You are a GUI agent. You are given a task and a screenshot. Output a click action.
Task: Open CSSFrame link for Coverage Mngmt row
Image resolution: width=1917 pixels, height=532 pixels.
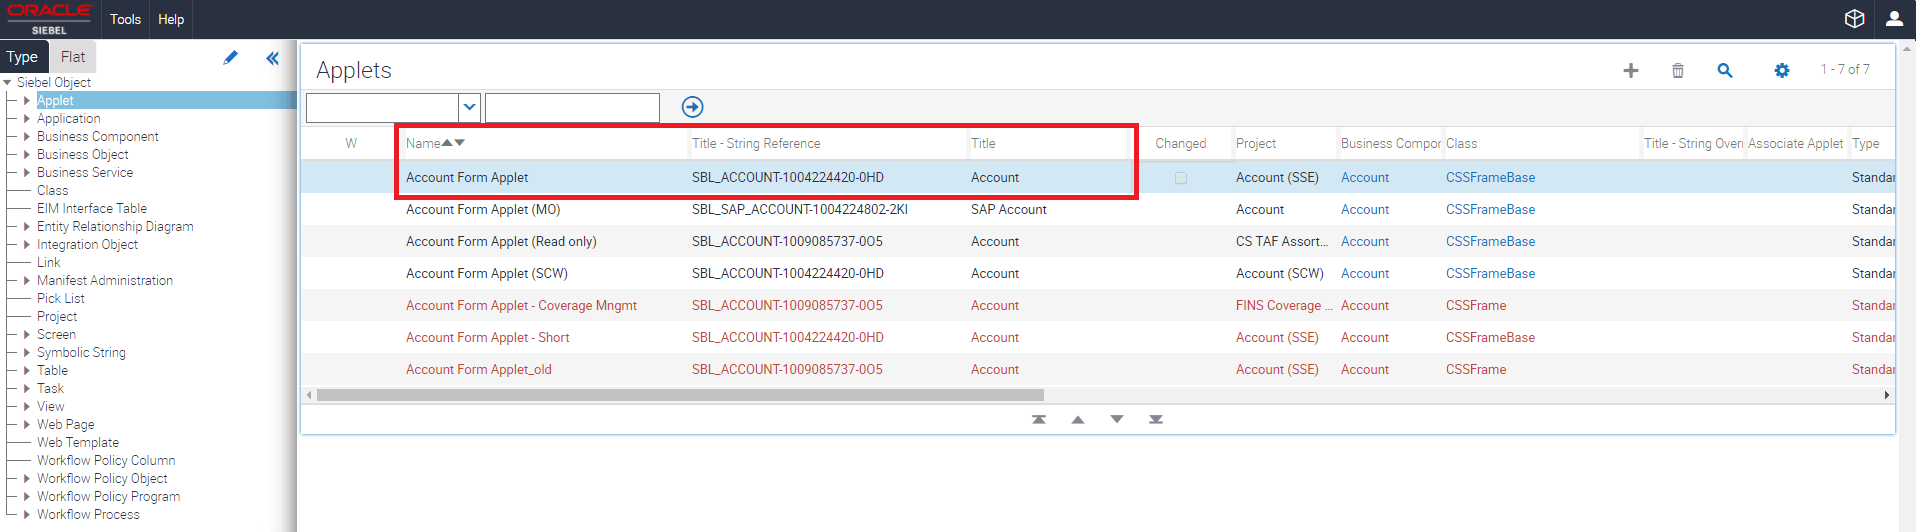tap(1476, 306)
